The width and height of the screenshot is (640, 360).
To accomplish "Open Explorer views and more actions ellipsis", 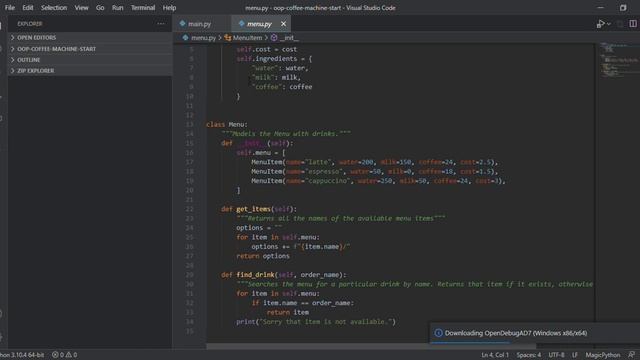I will tap(161, 24).
